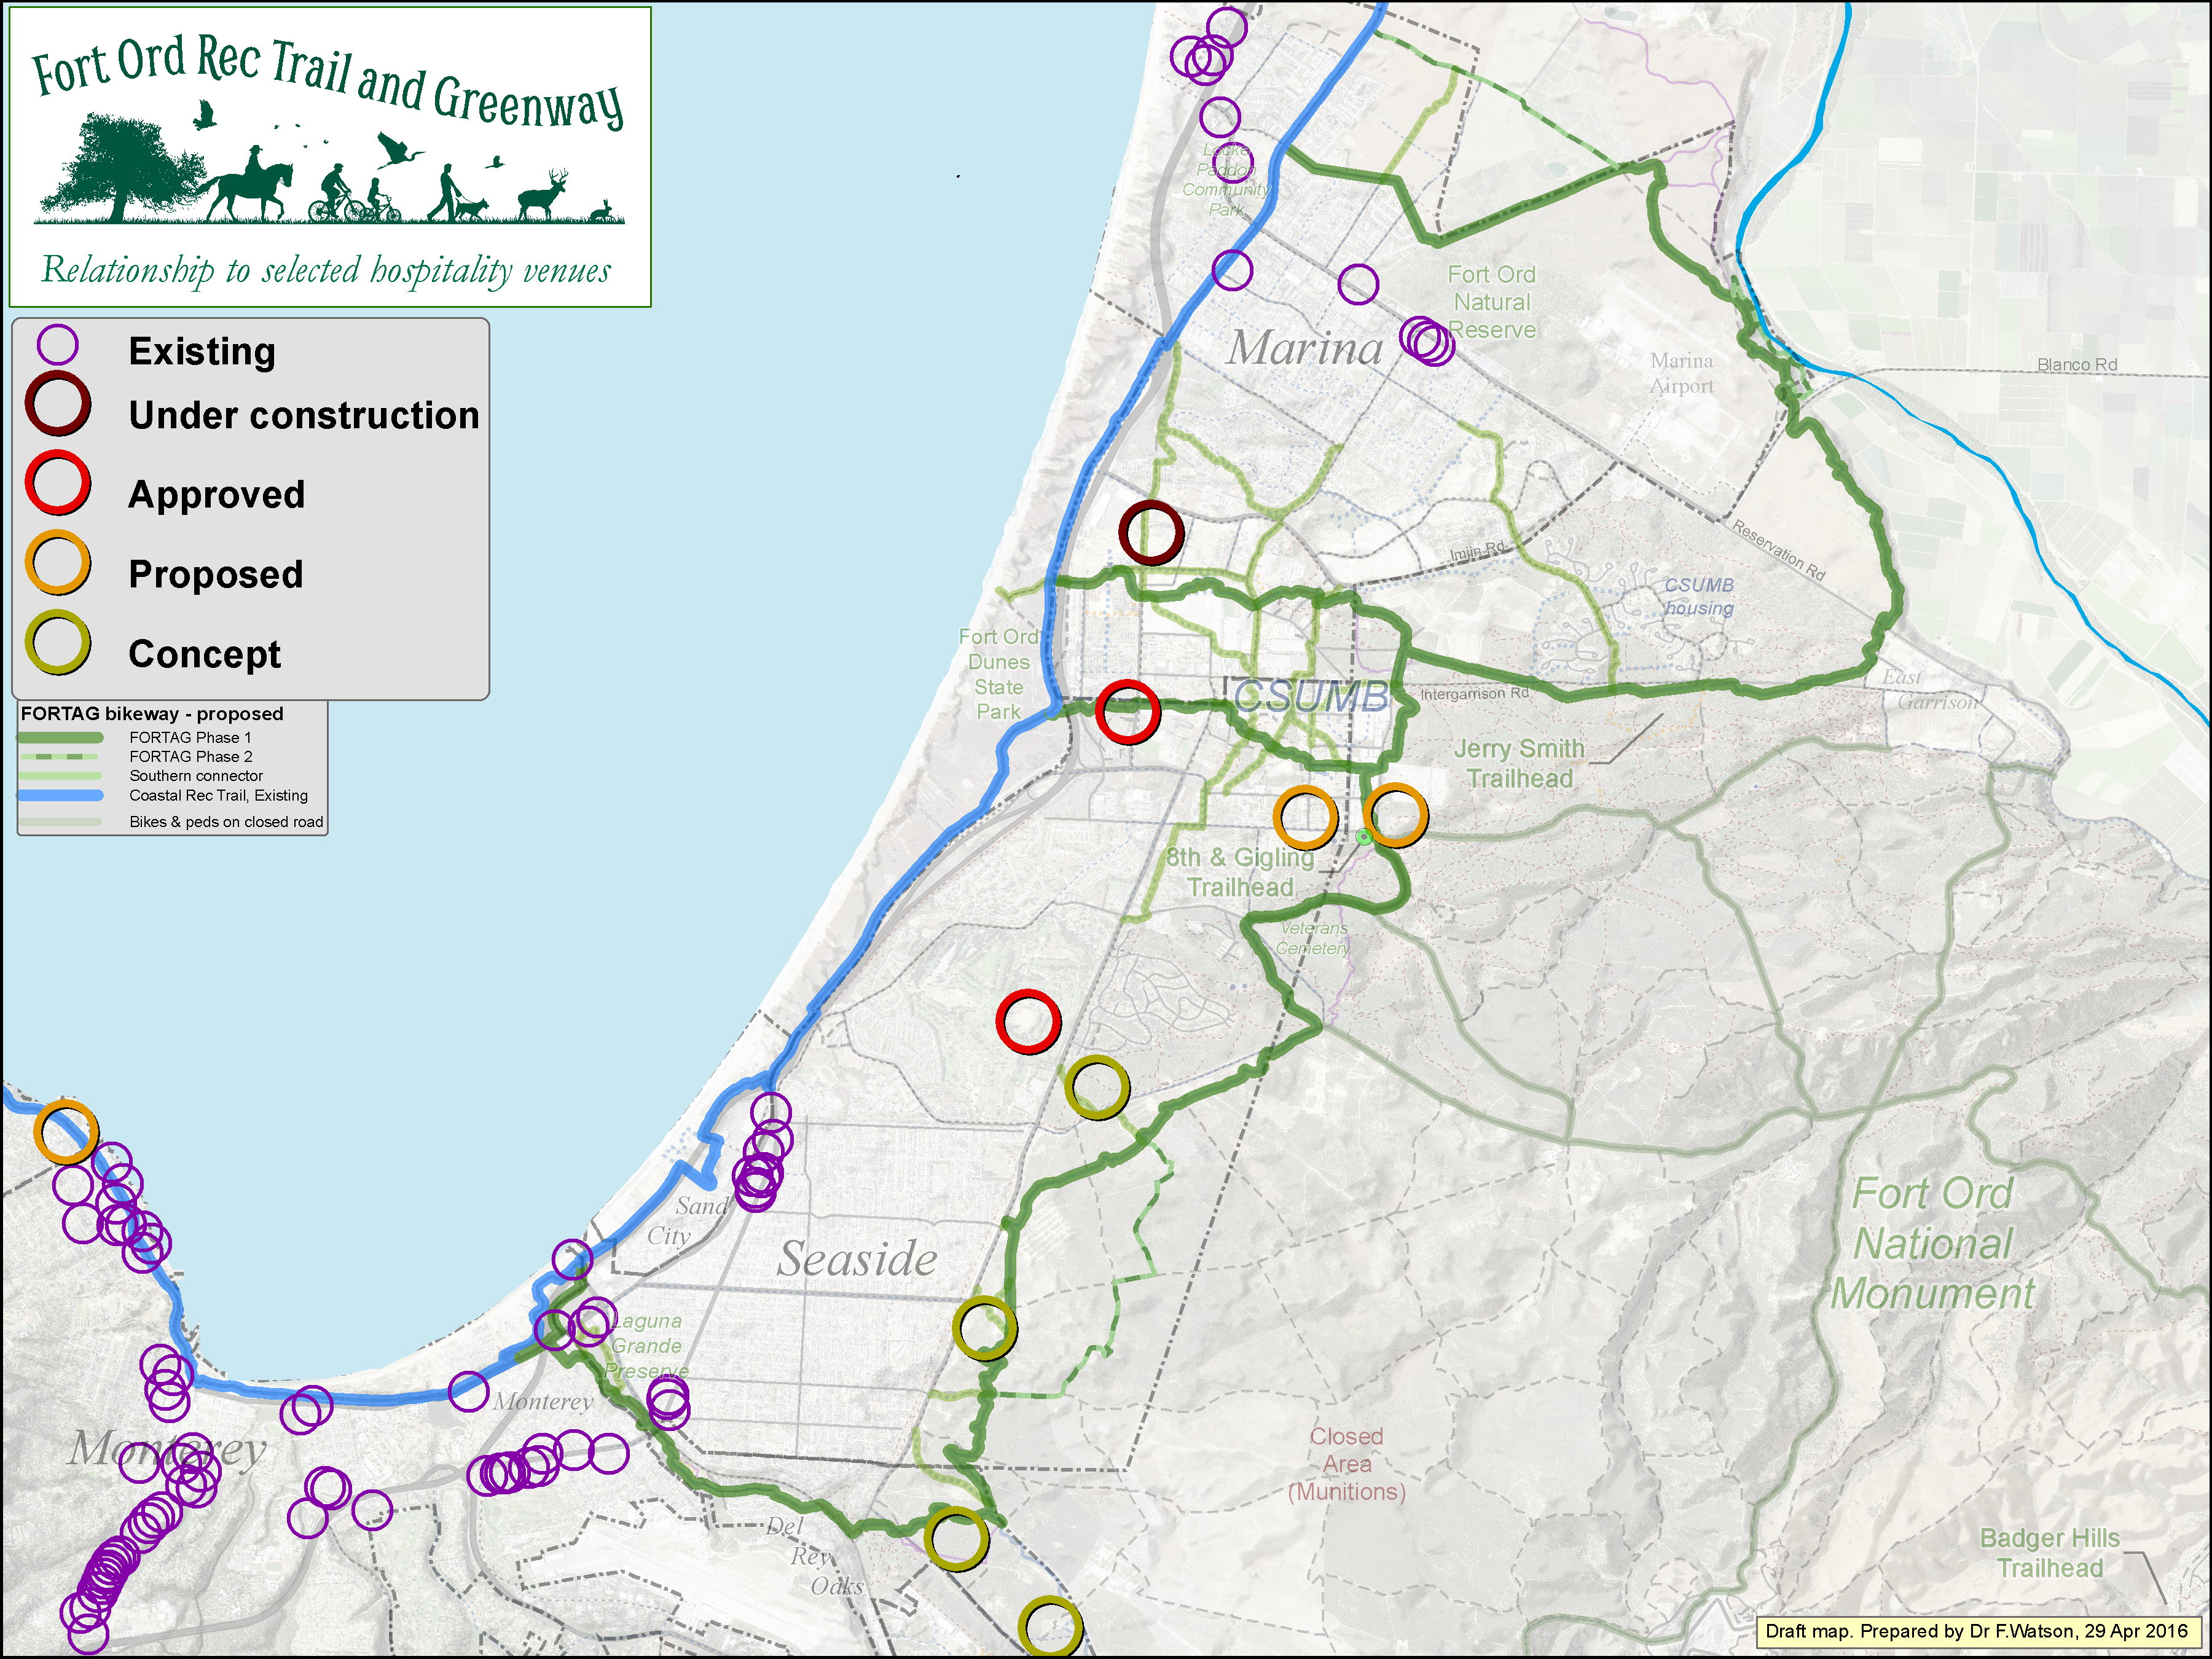This screenshot has height=1659, width=2212.
Task: Click the Under construction dark red legend circle
Action: (58, 405)
